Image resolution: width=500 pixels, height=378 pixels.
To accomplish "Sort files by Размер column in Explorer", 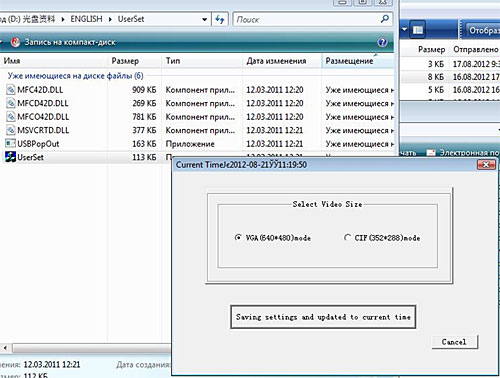I will point(135,61).
